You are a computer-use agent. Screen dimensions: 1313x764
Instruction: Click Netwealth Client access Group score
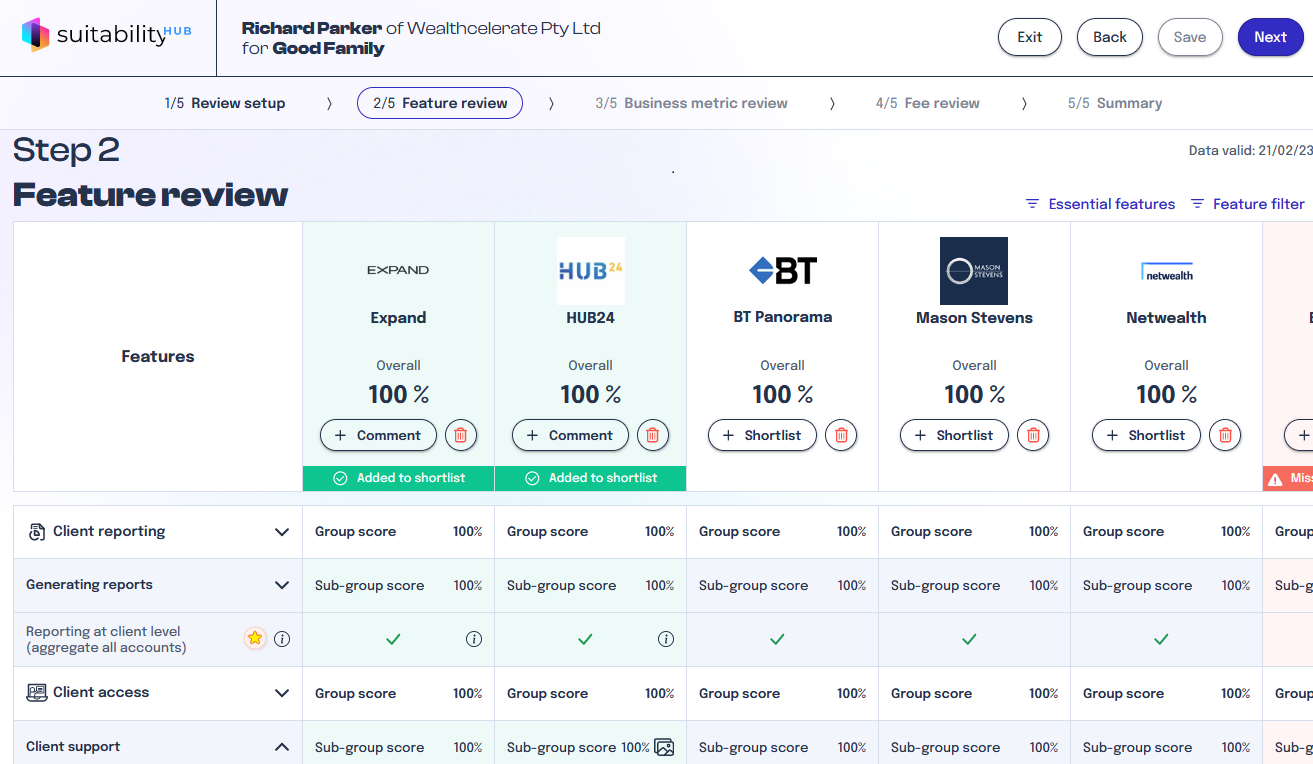point(1167,694)
